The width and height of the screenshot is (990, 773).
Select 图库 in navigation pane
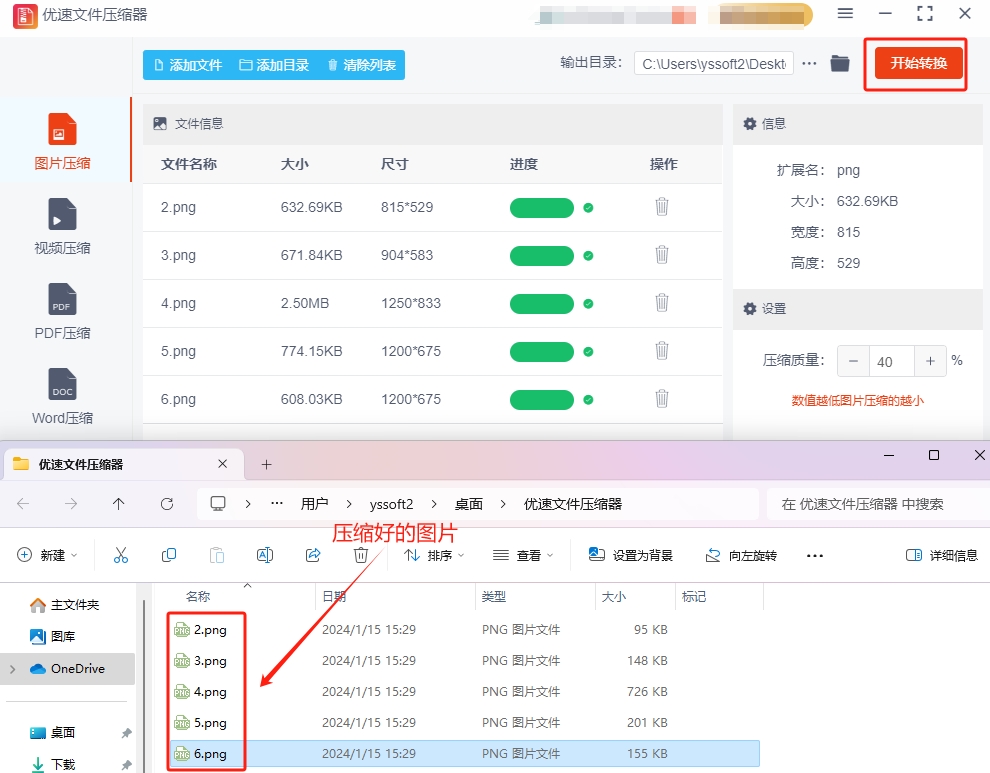click(53, 636)
